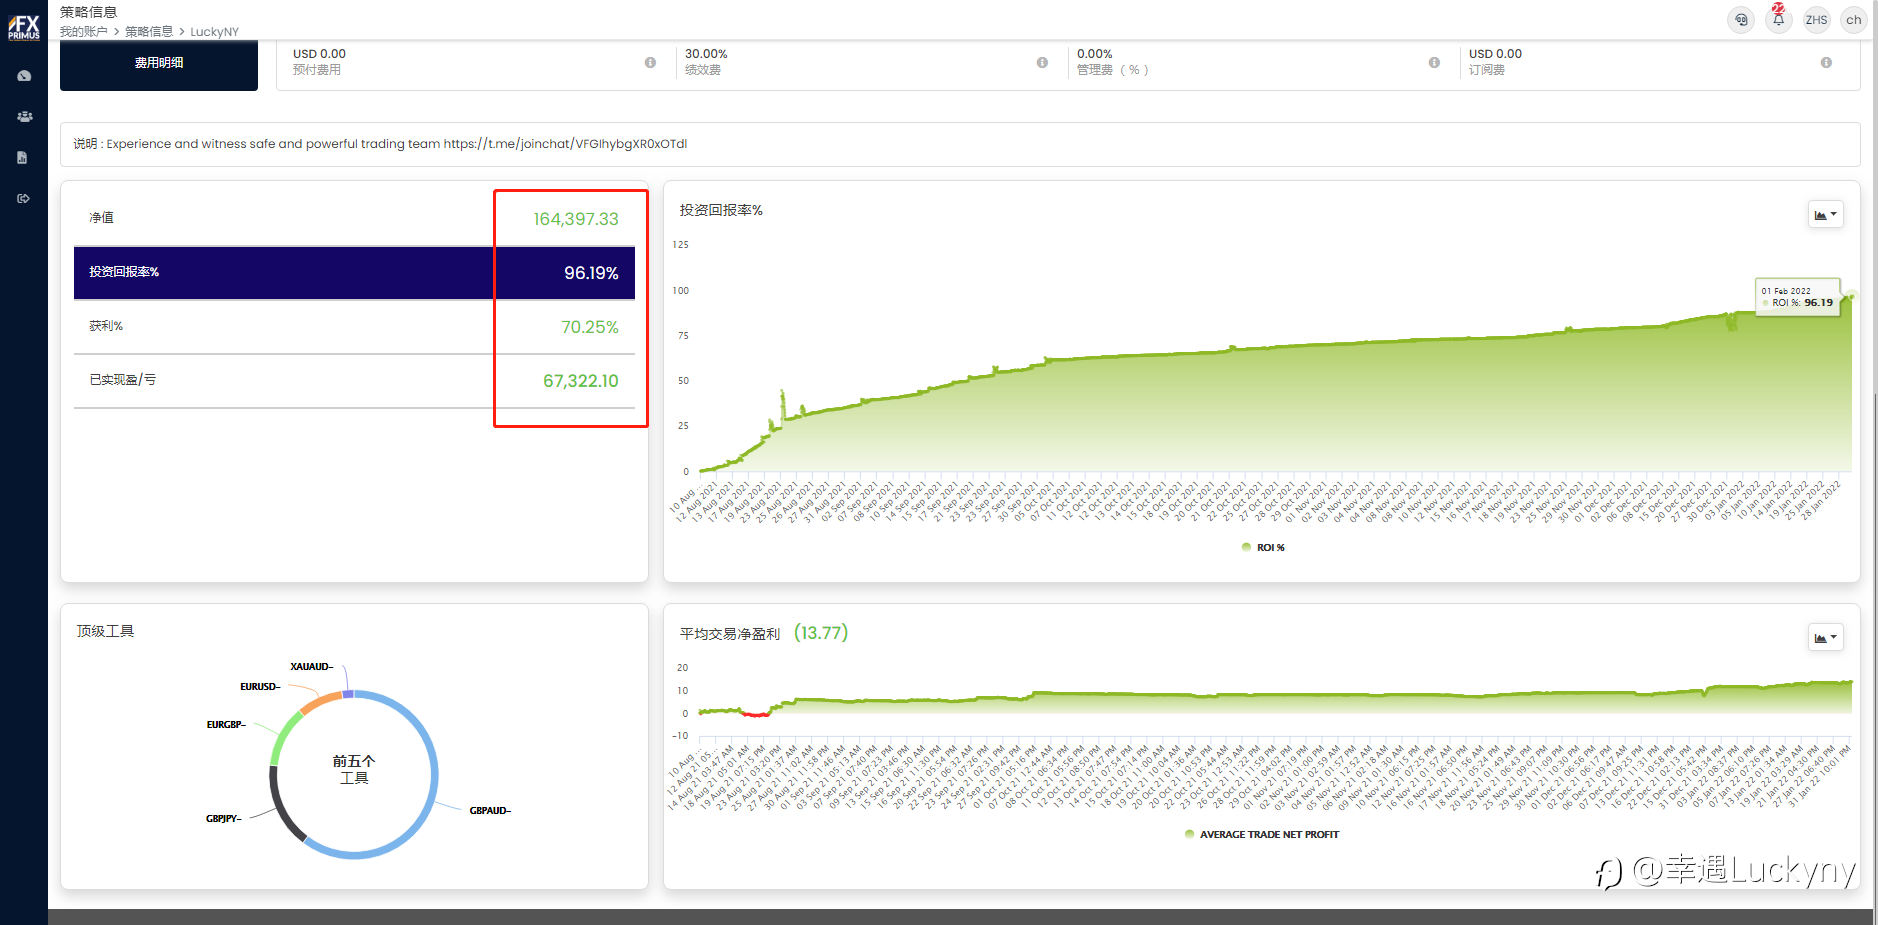Viewport: 1878px width, 925px height.
Task: Click the 策略信息 page heading
Action: 88,12
